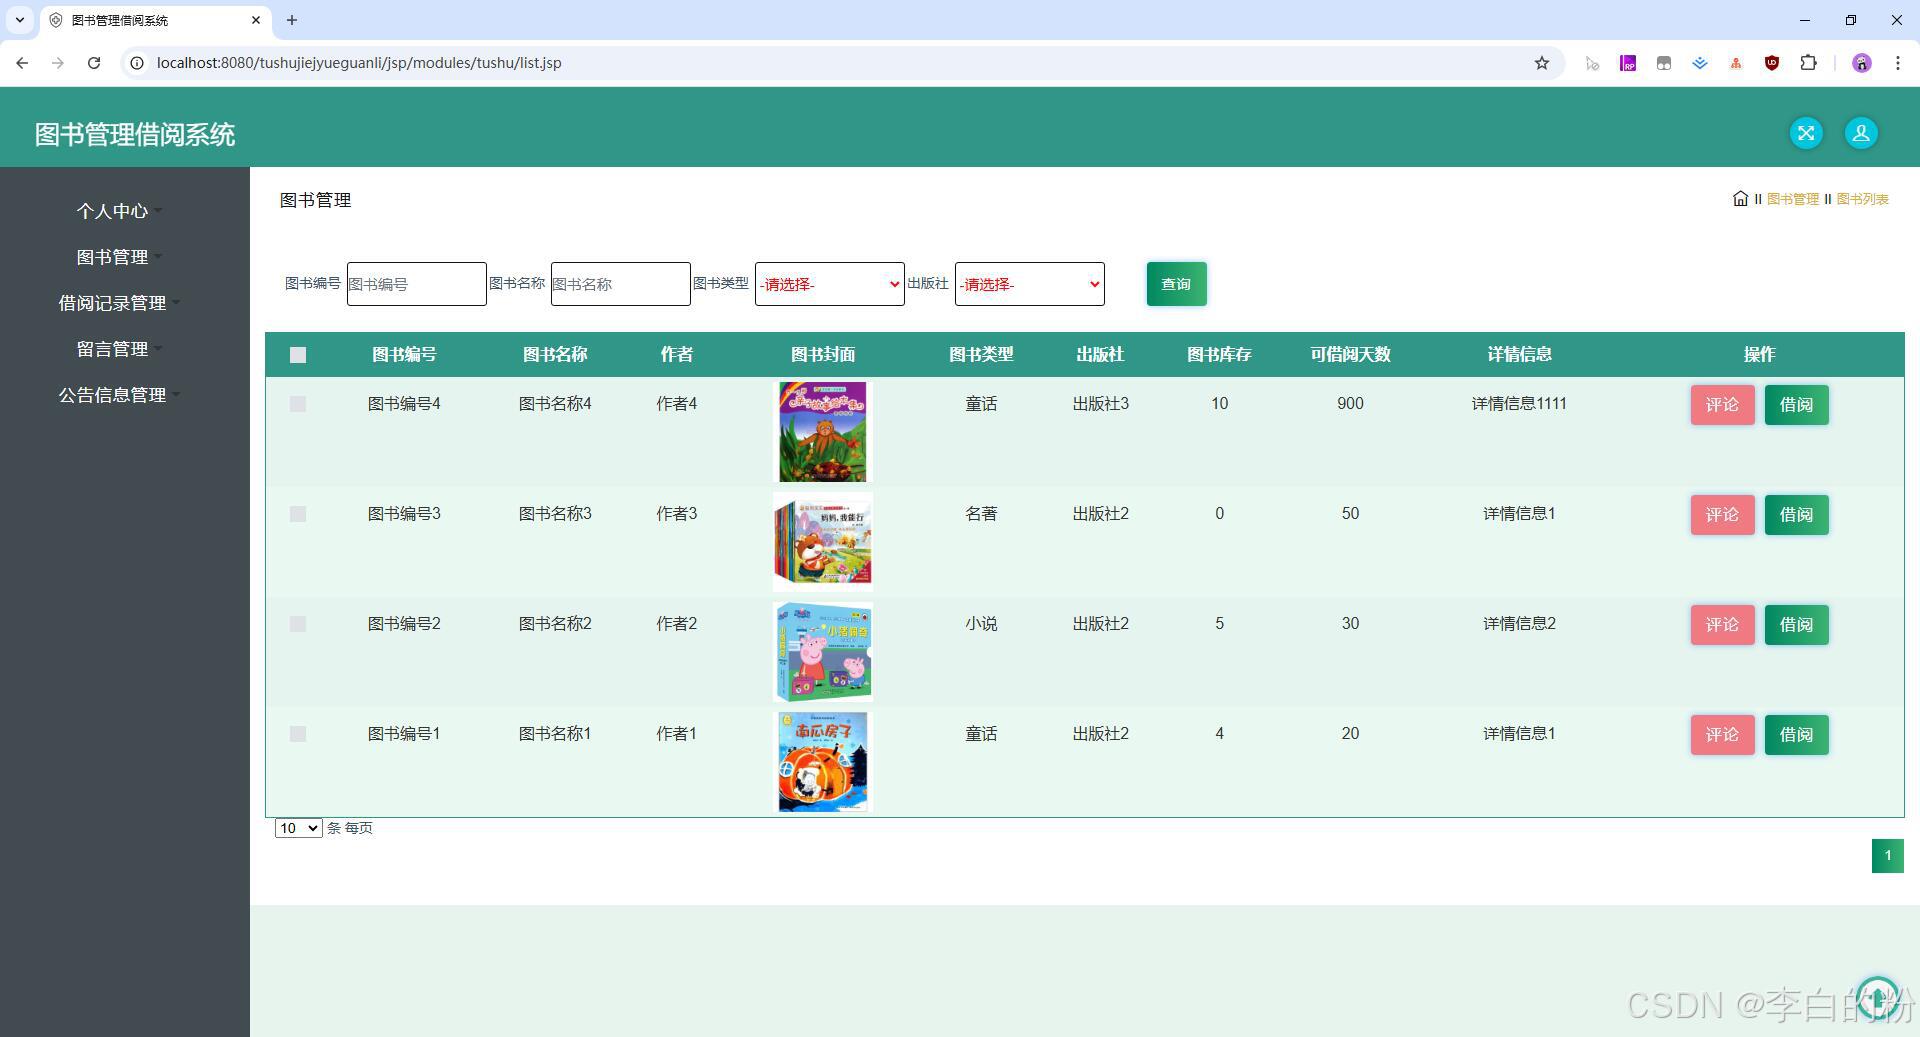Screen dimensions: 1920x1037
Task: Go back to the previous page
Action: (x=22, y=63)
